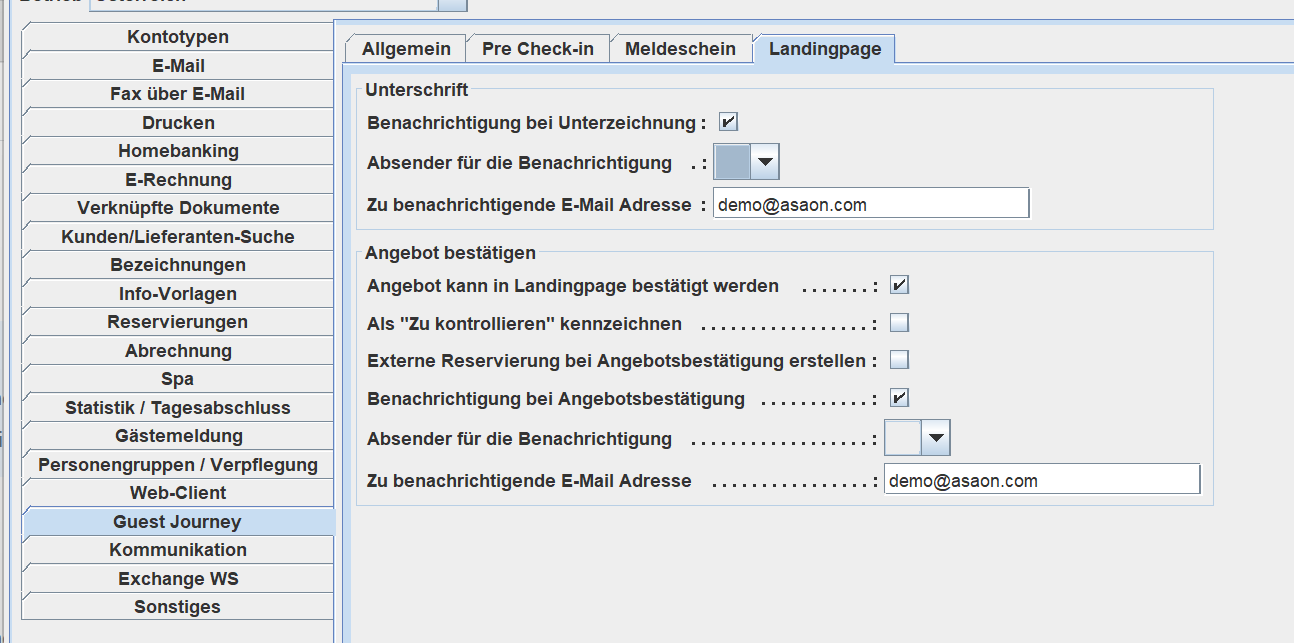The width and height of the screenshot is (1294, 643).
Task: Open the Pre Check-in tab
Action: [x=537, y=49]
